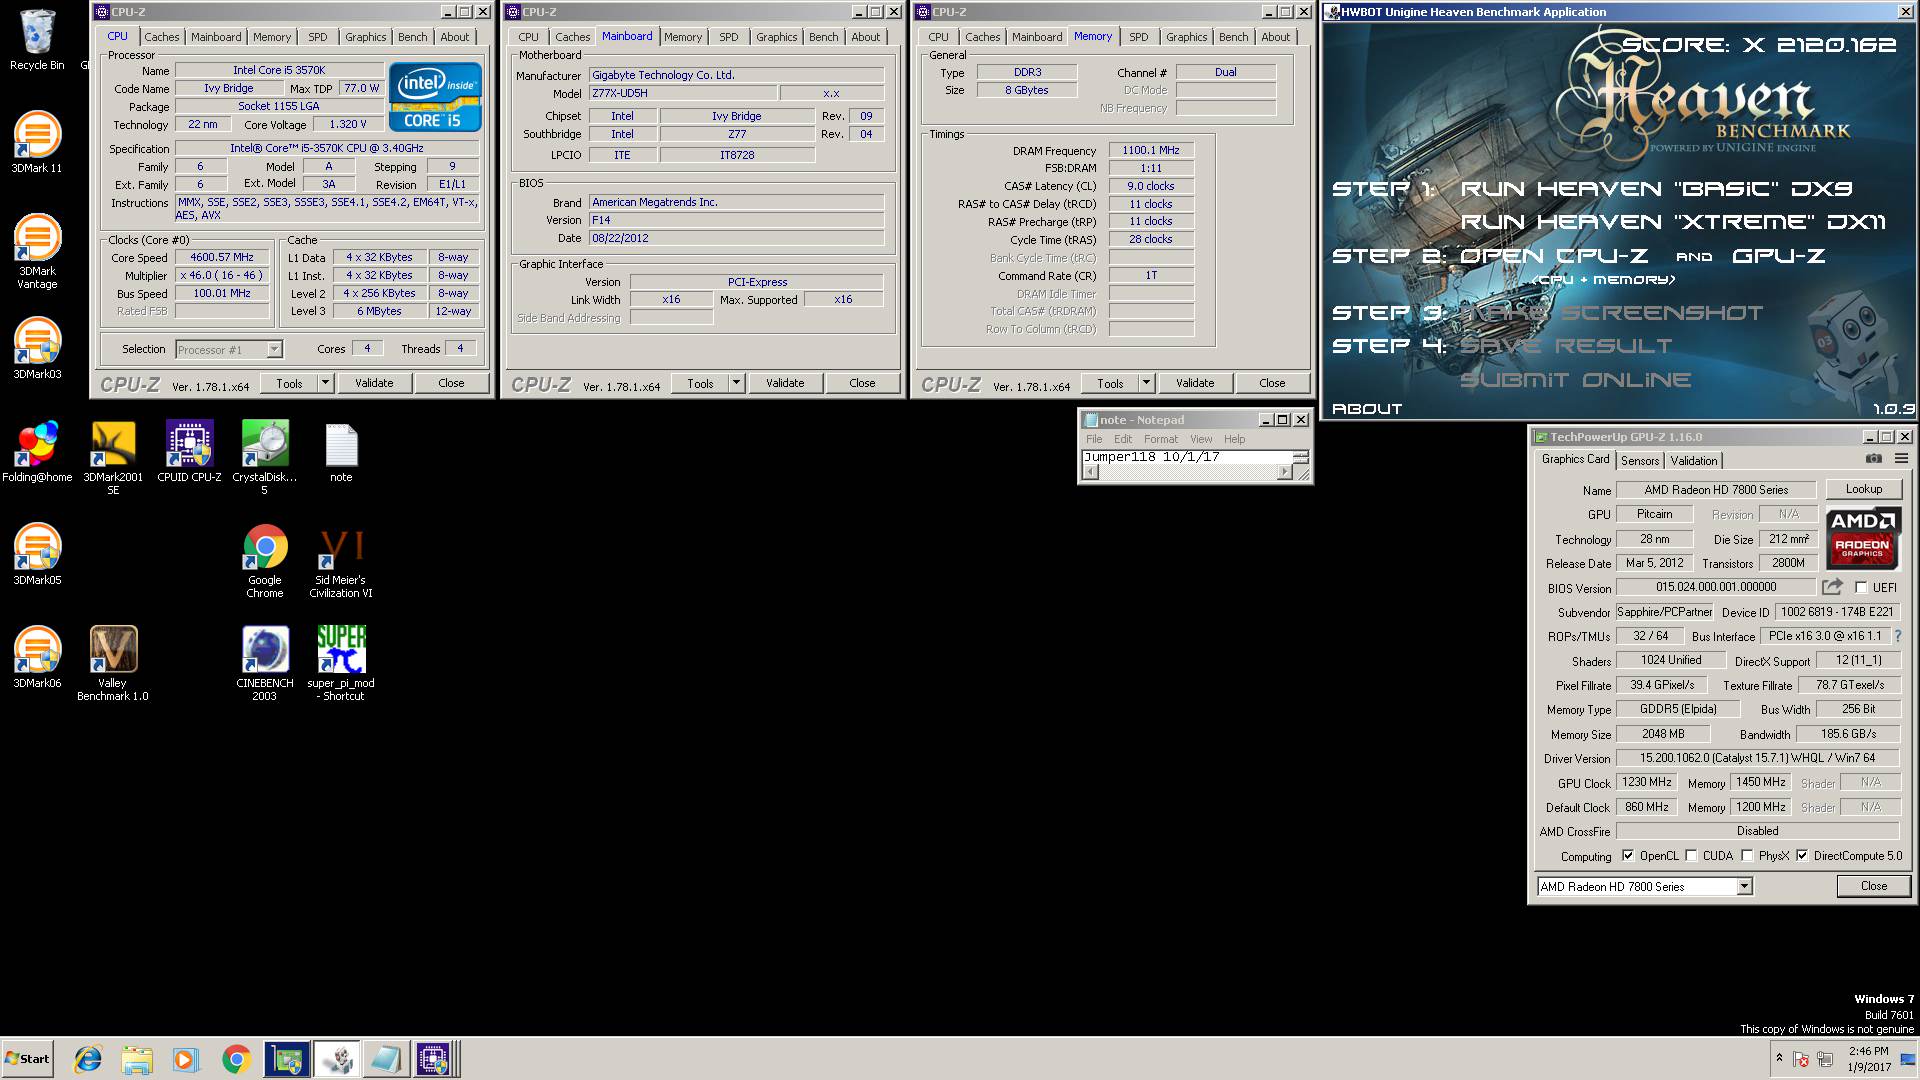Screen dimensions: 1920x1080
Task: Open the Processor #1 selection dropdown
Action: pos(274,349)
